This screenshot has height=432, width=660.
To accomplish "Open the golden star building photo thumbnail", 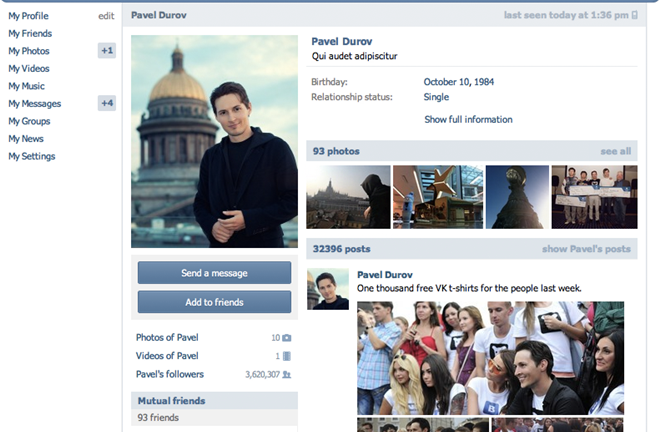I will [438, 197].
